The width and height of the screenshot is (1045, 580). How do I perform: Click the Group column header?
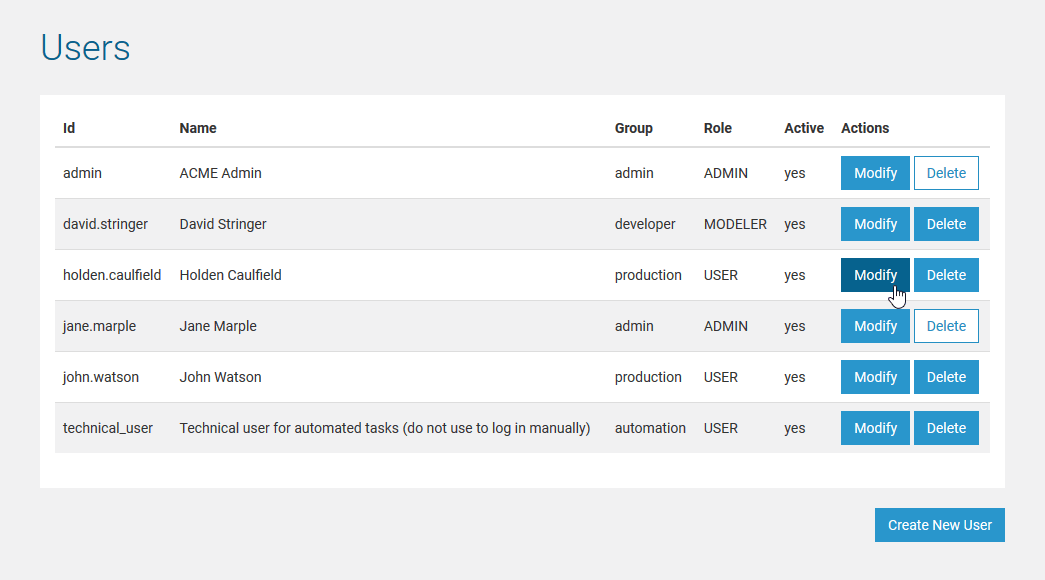click(x=633, y=128)
